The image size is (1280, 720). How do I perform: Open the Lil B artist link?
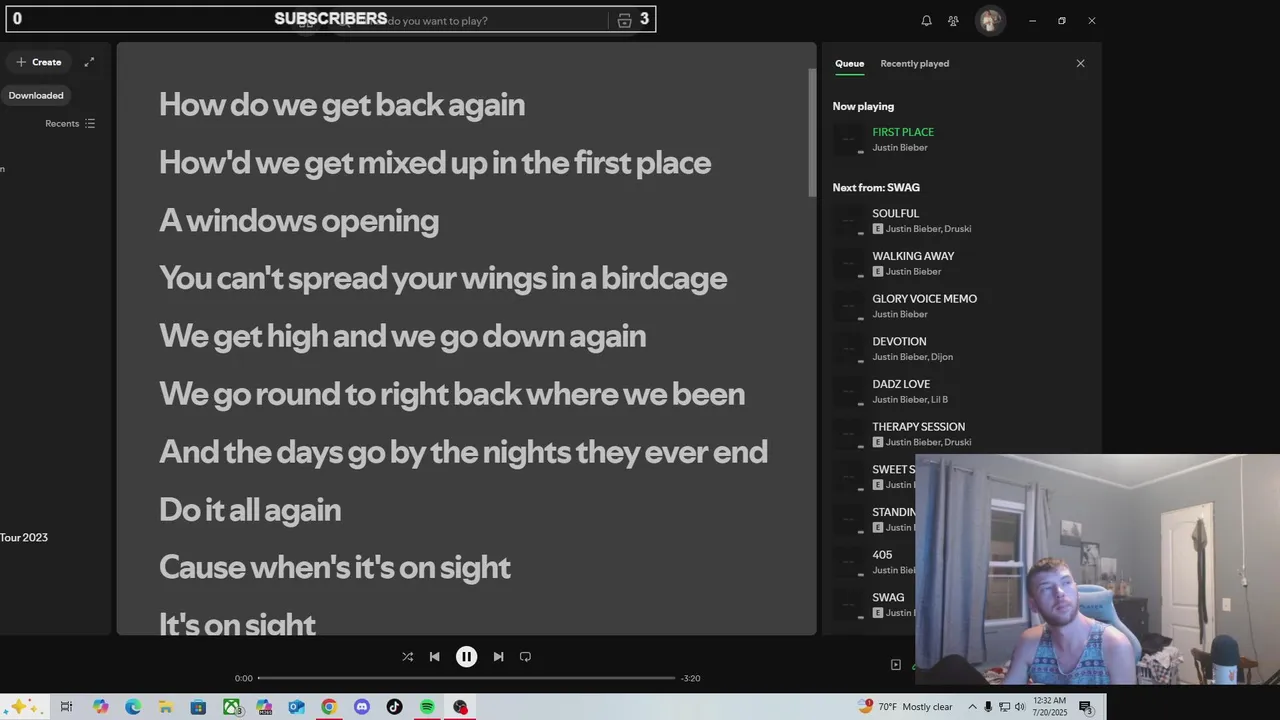(939, 400)
